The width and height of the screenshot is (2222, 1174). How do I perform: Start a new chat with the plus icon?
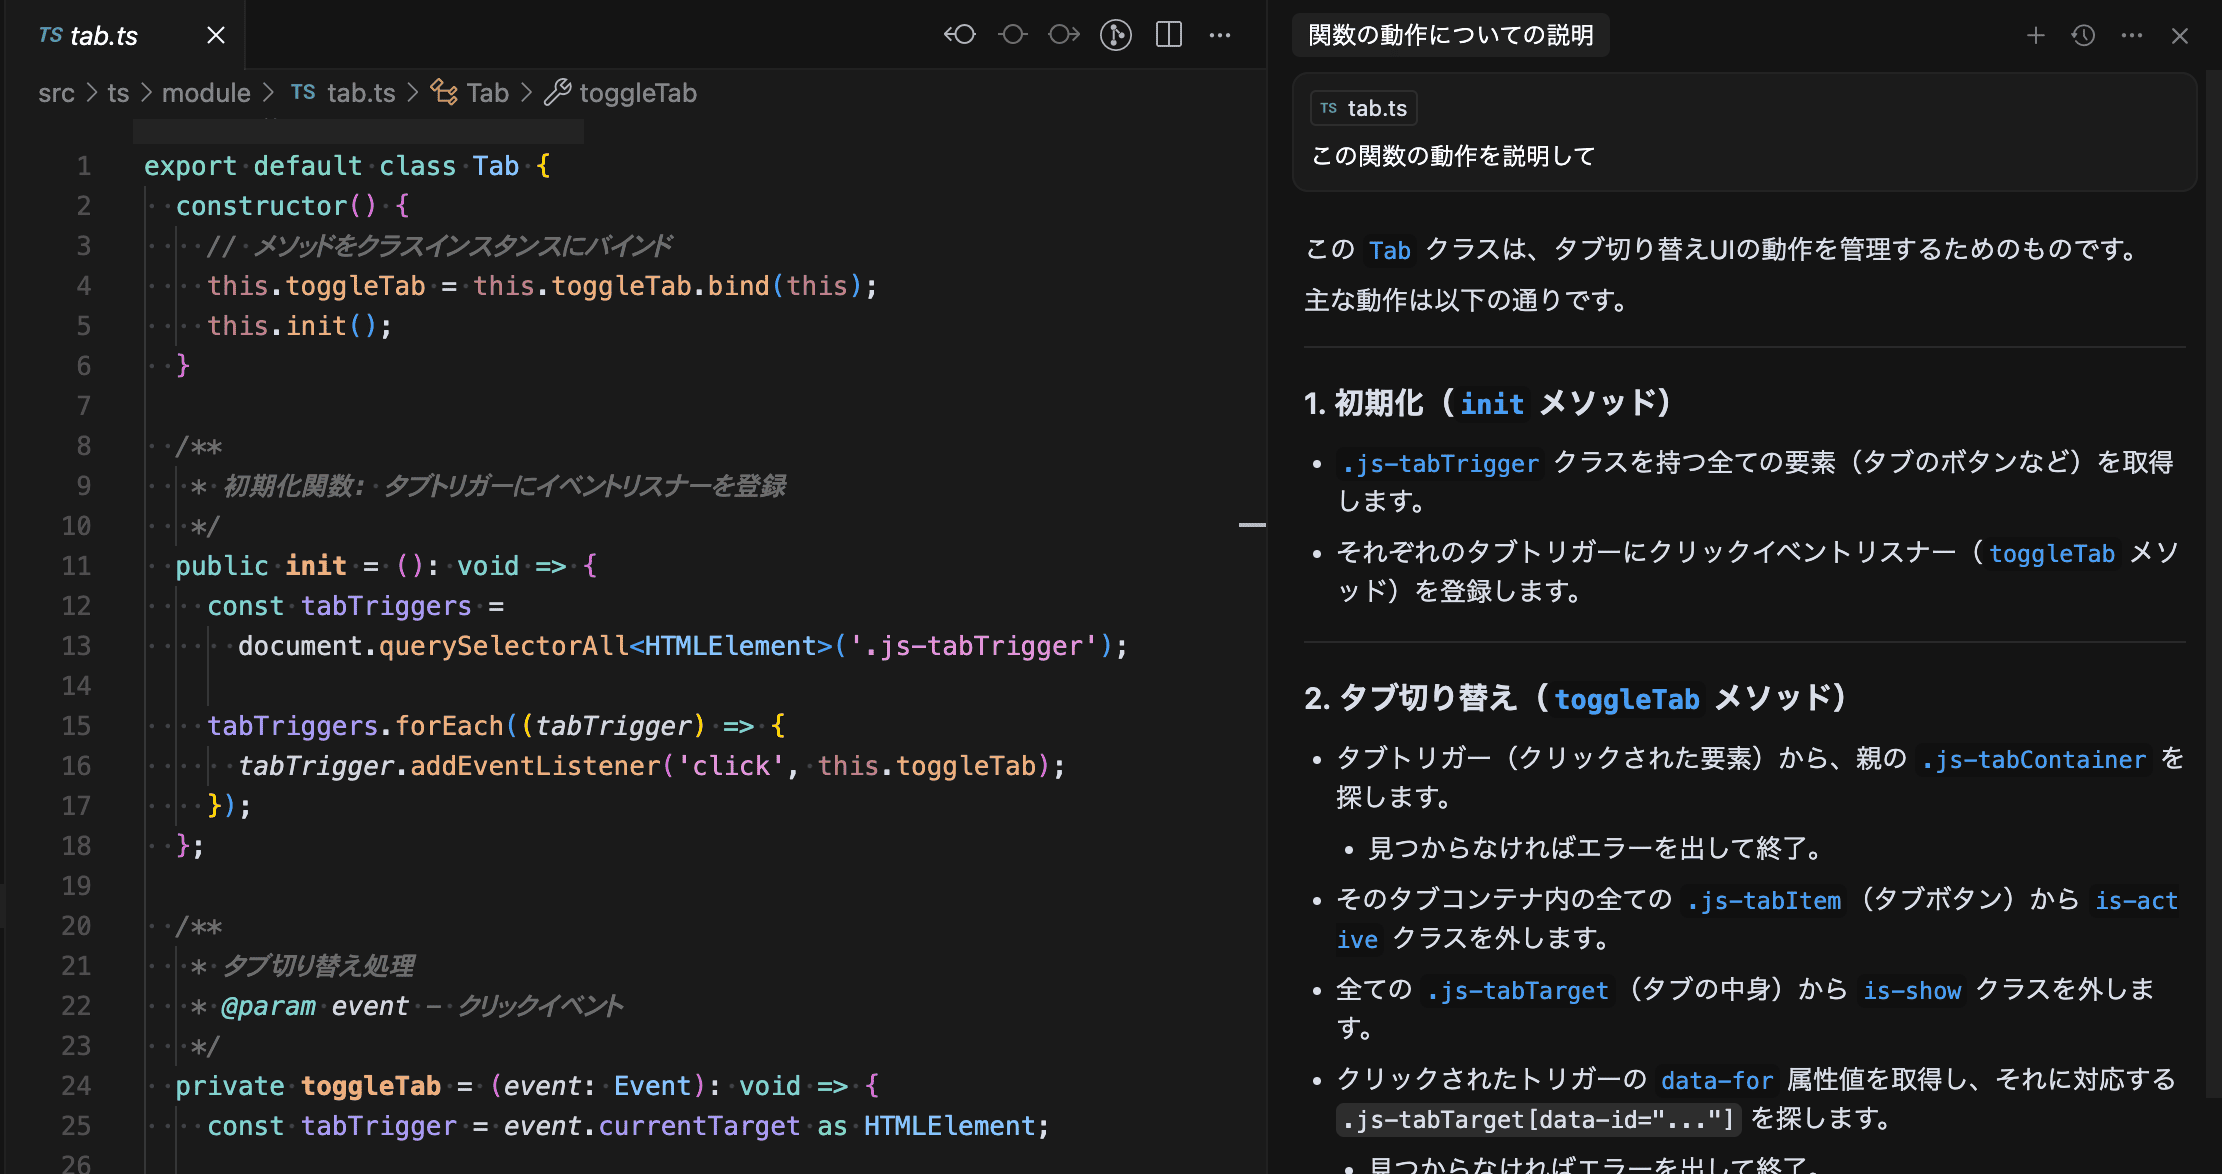click(x=2035, y=34)
